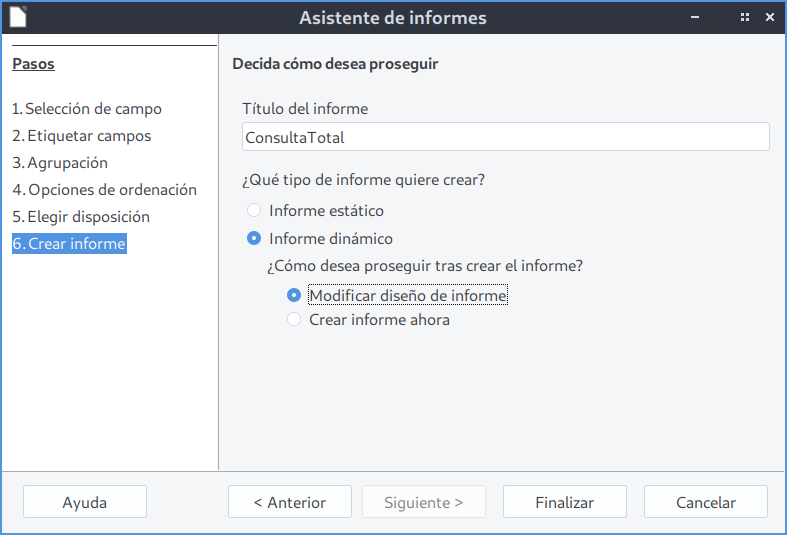Switch to step 4 Opciones de ordenación
The width and height of the screenshot is (787, 535).
click(104, 190)
